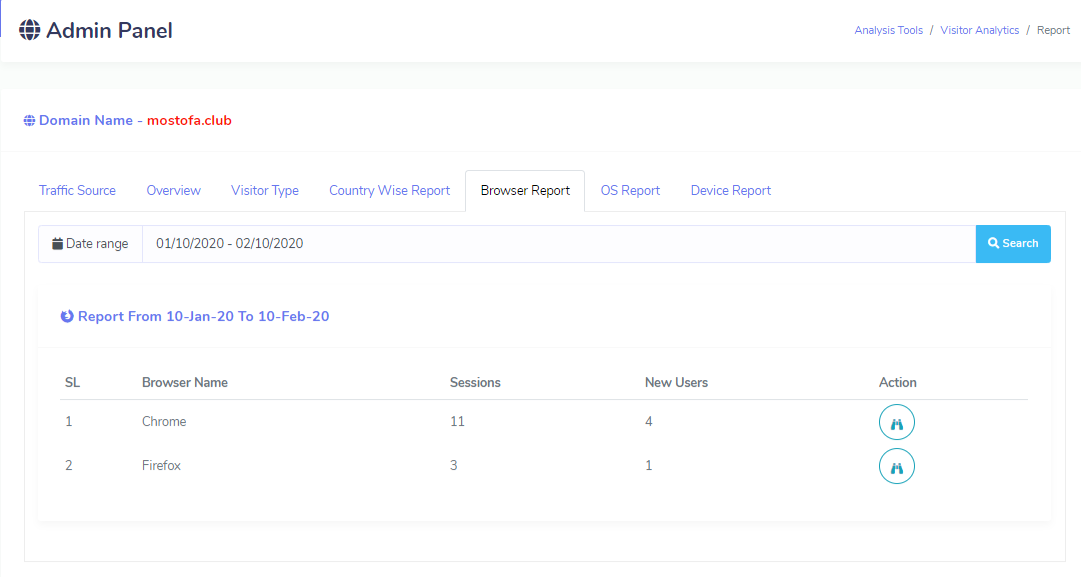The width and height of the screenshot is (1081, 577).
Task: Select the Browser Report tab
Action: point(525,191)
